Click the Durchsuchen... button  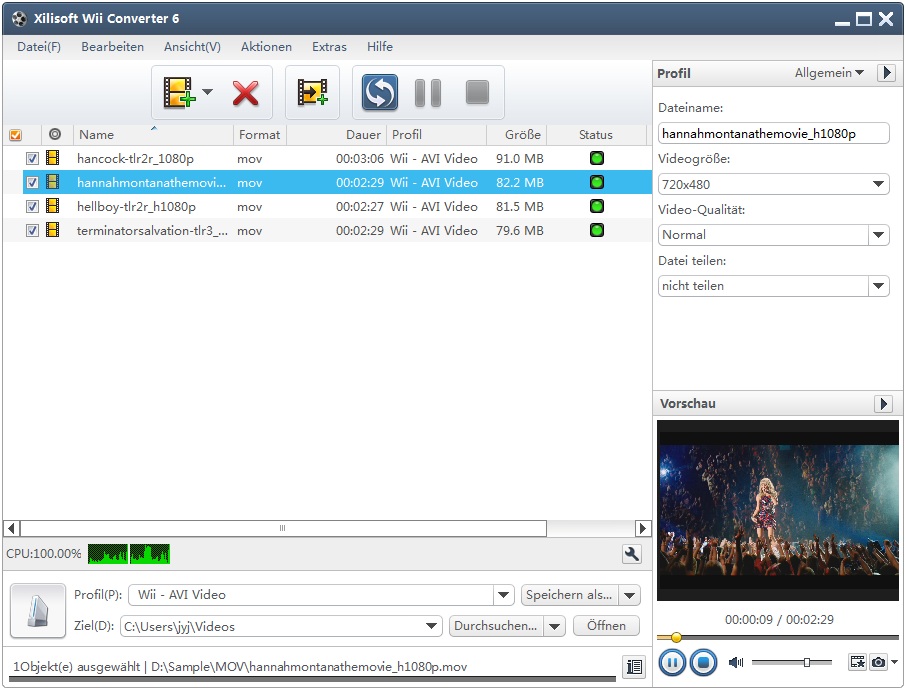tap(496, 626)
